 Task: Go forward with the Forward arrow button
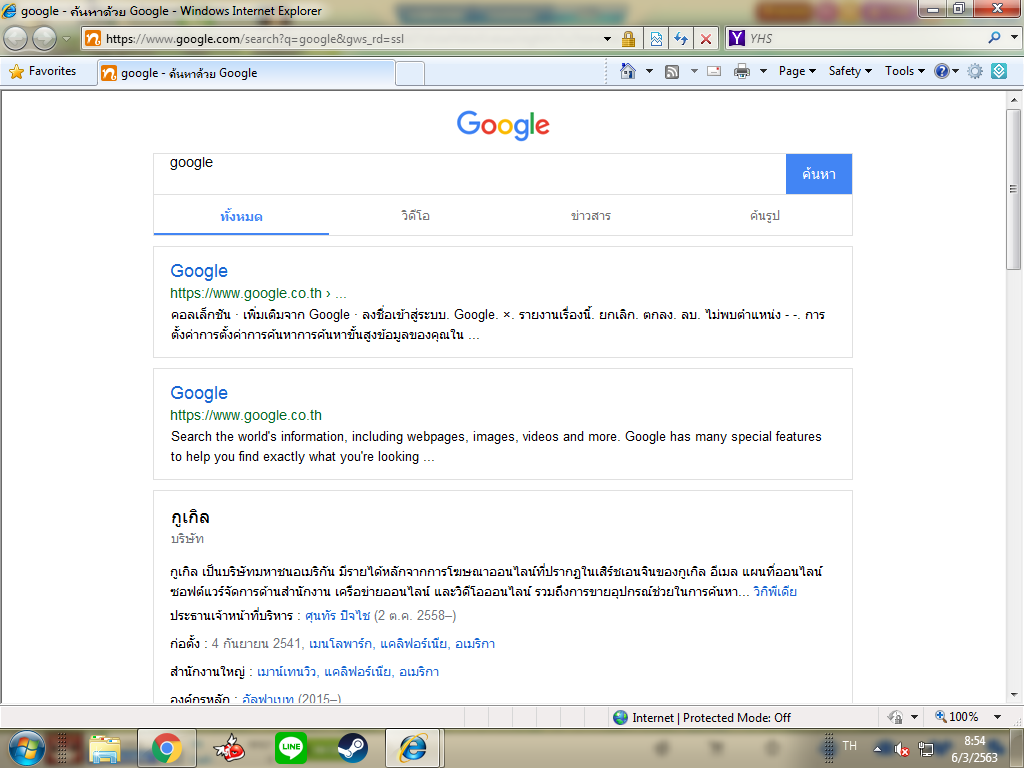(44, 39)
